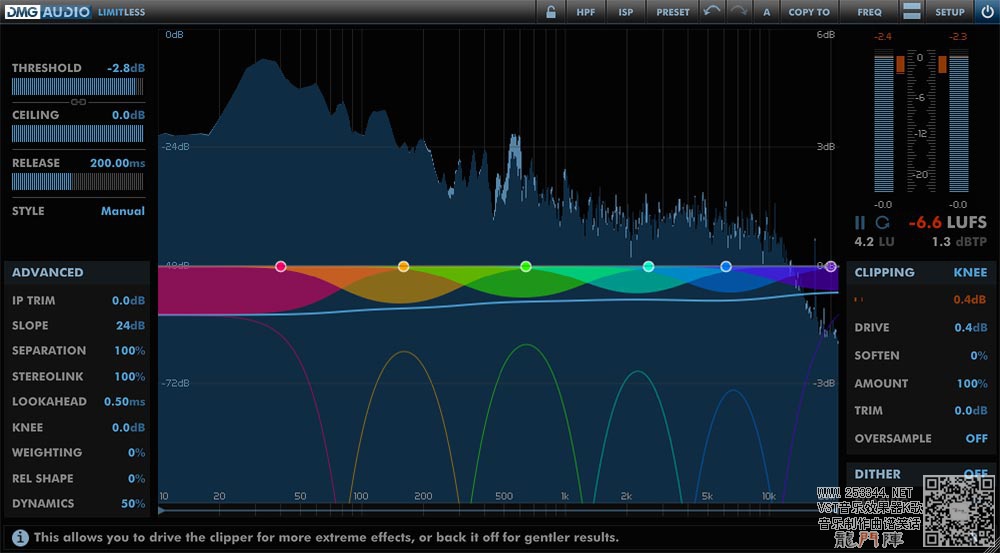Click the threshold-ceiling link chain icon
This screenshot has width=1000, height=553.
click(78, 102)
